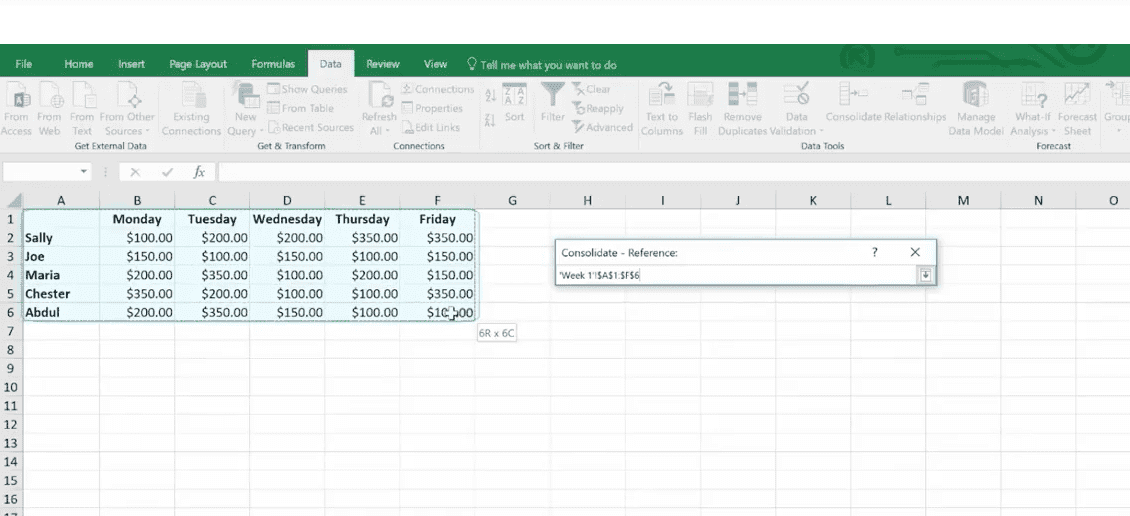Image resolution: width=1130 pixels, height=516 pixels.
Task: Click the Edit Links button
Action: click(431, 127)
